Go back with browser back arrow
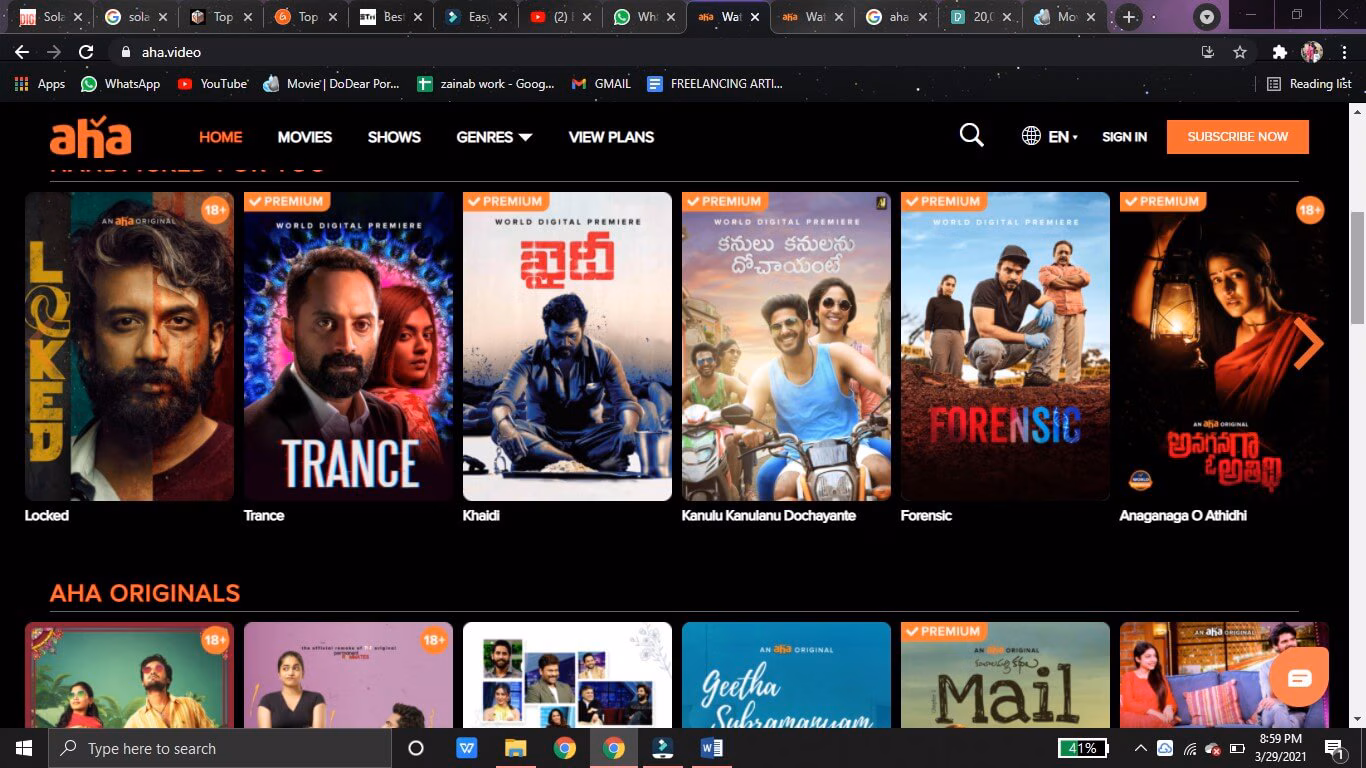 click(22, 52)
